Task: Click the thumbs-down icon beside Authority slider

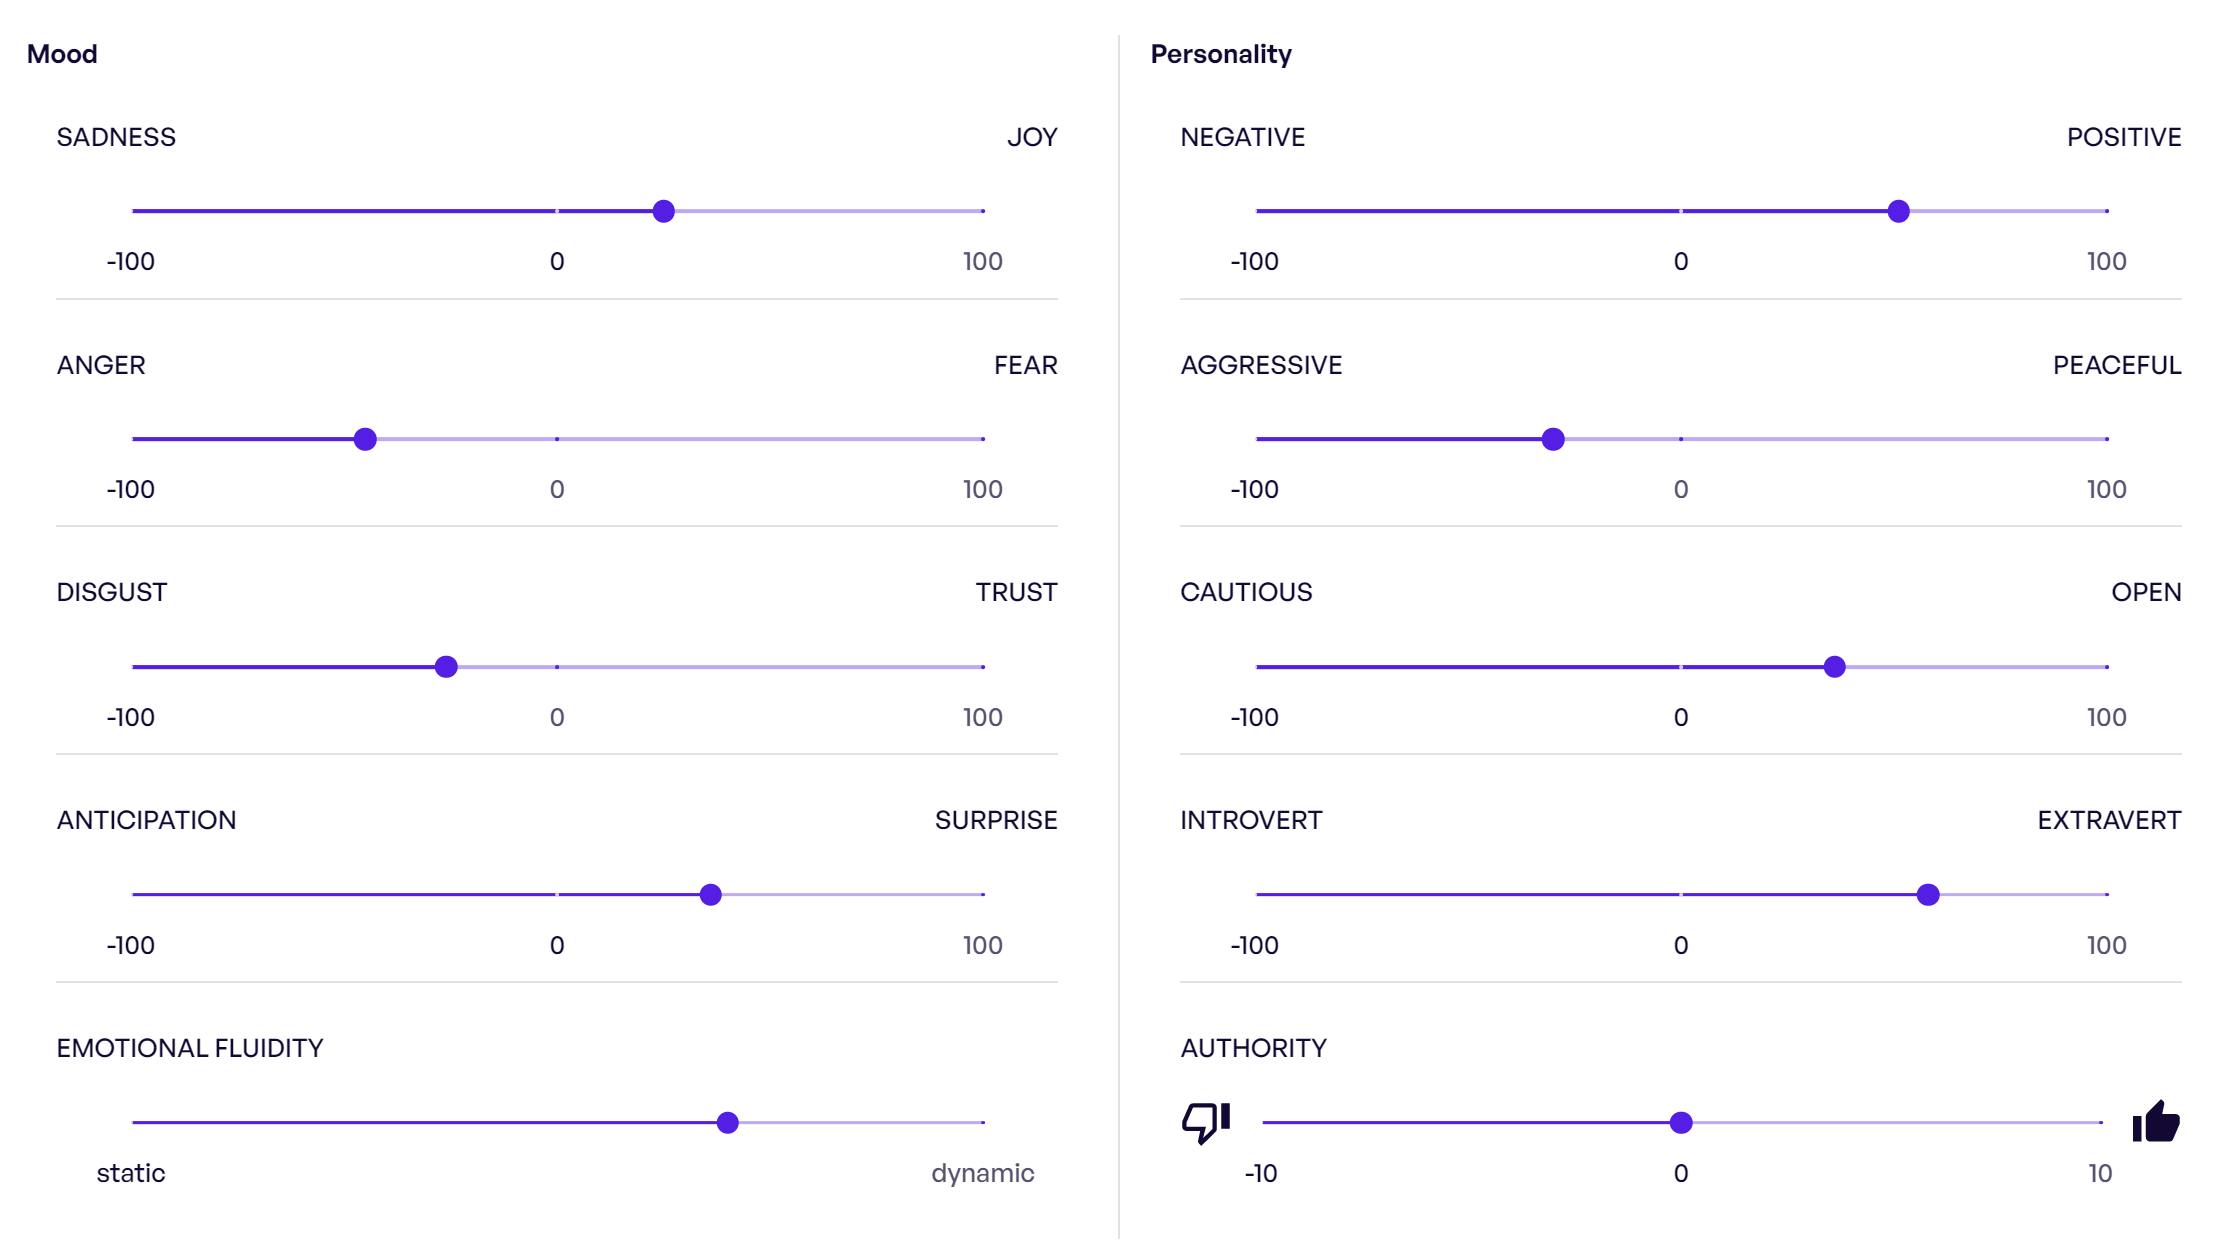Action: [x=1205, y=1122]
